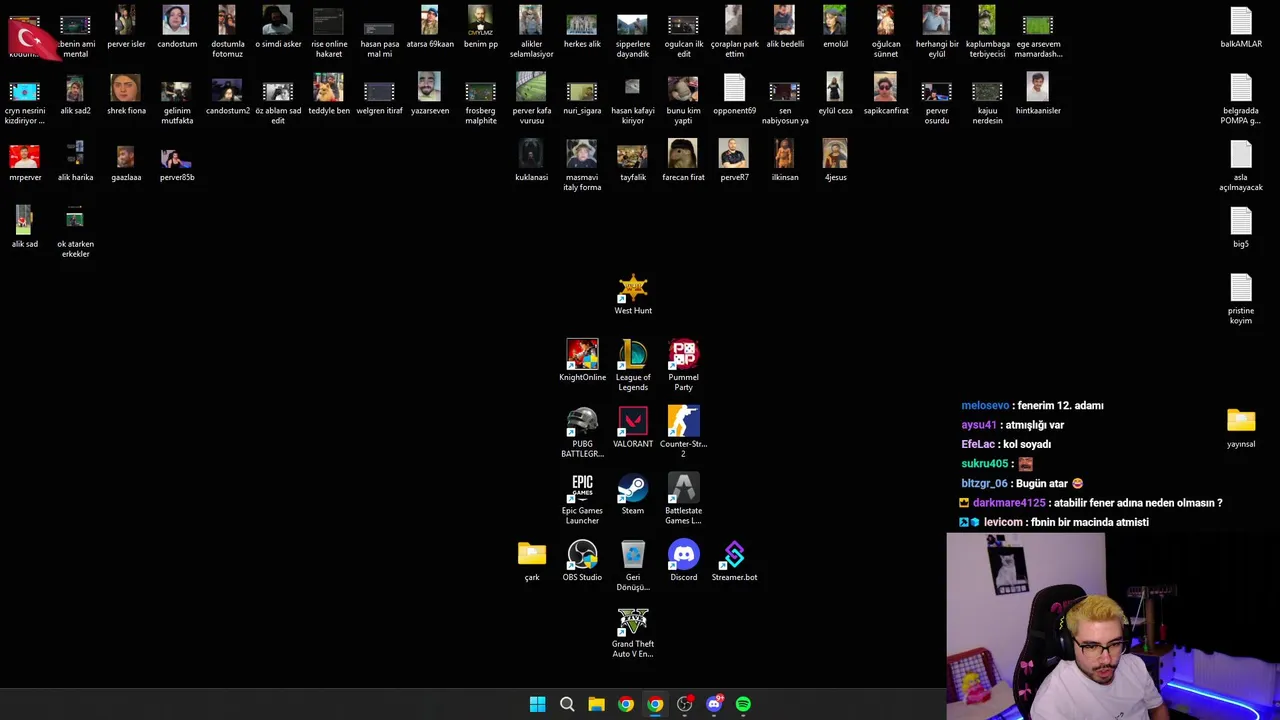Select the kuklanasi image file

[x=531, y=161]
